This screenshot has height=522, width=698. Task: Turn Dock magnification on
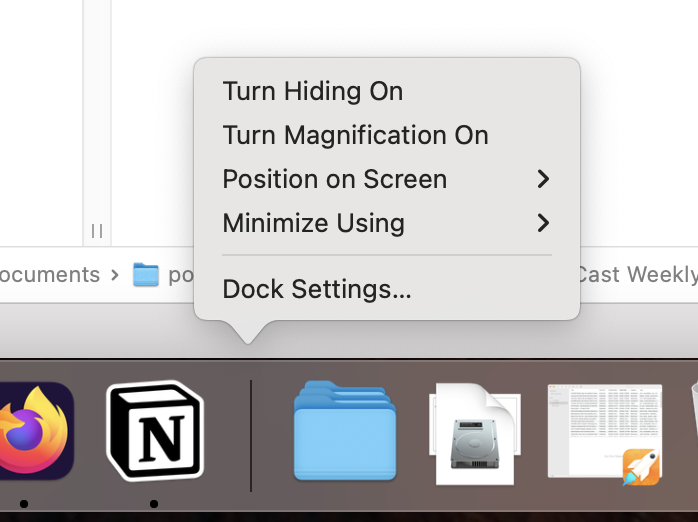coord(355,135)
